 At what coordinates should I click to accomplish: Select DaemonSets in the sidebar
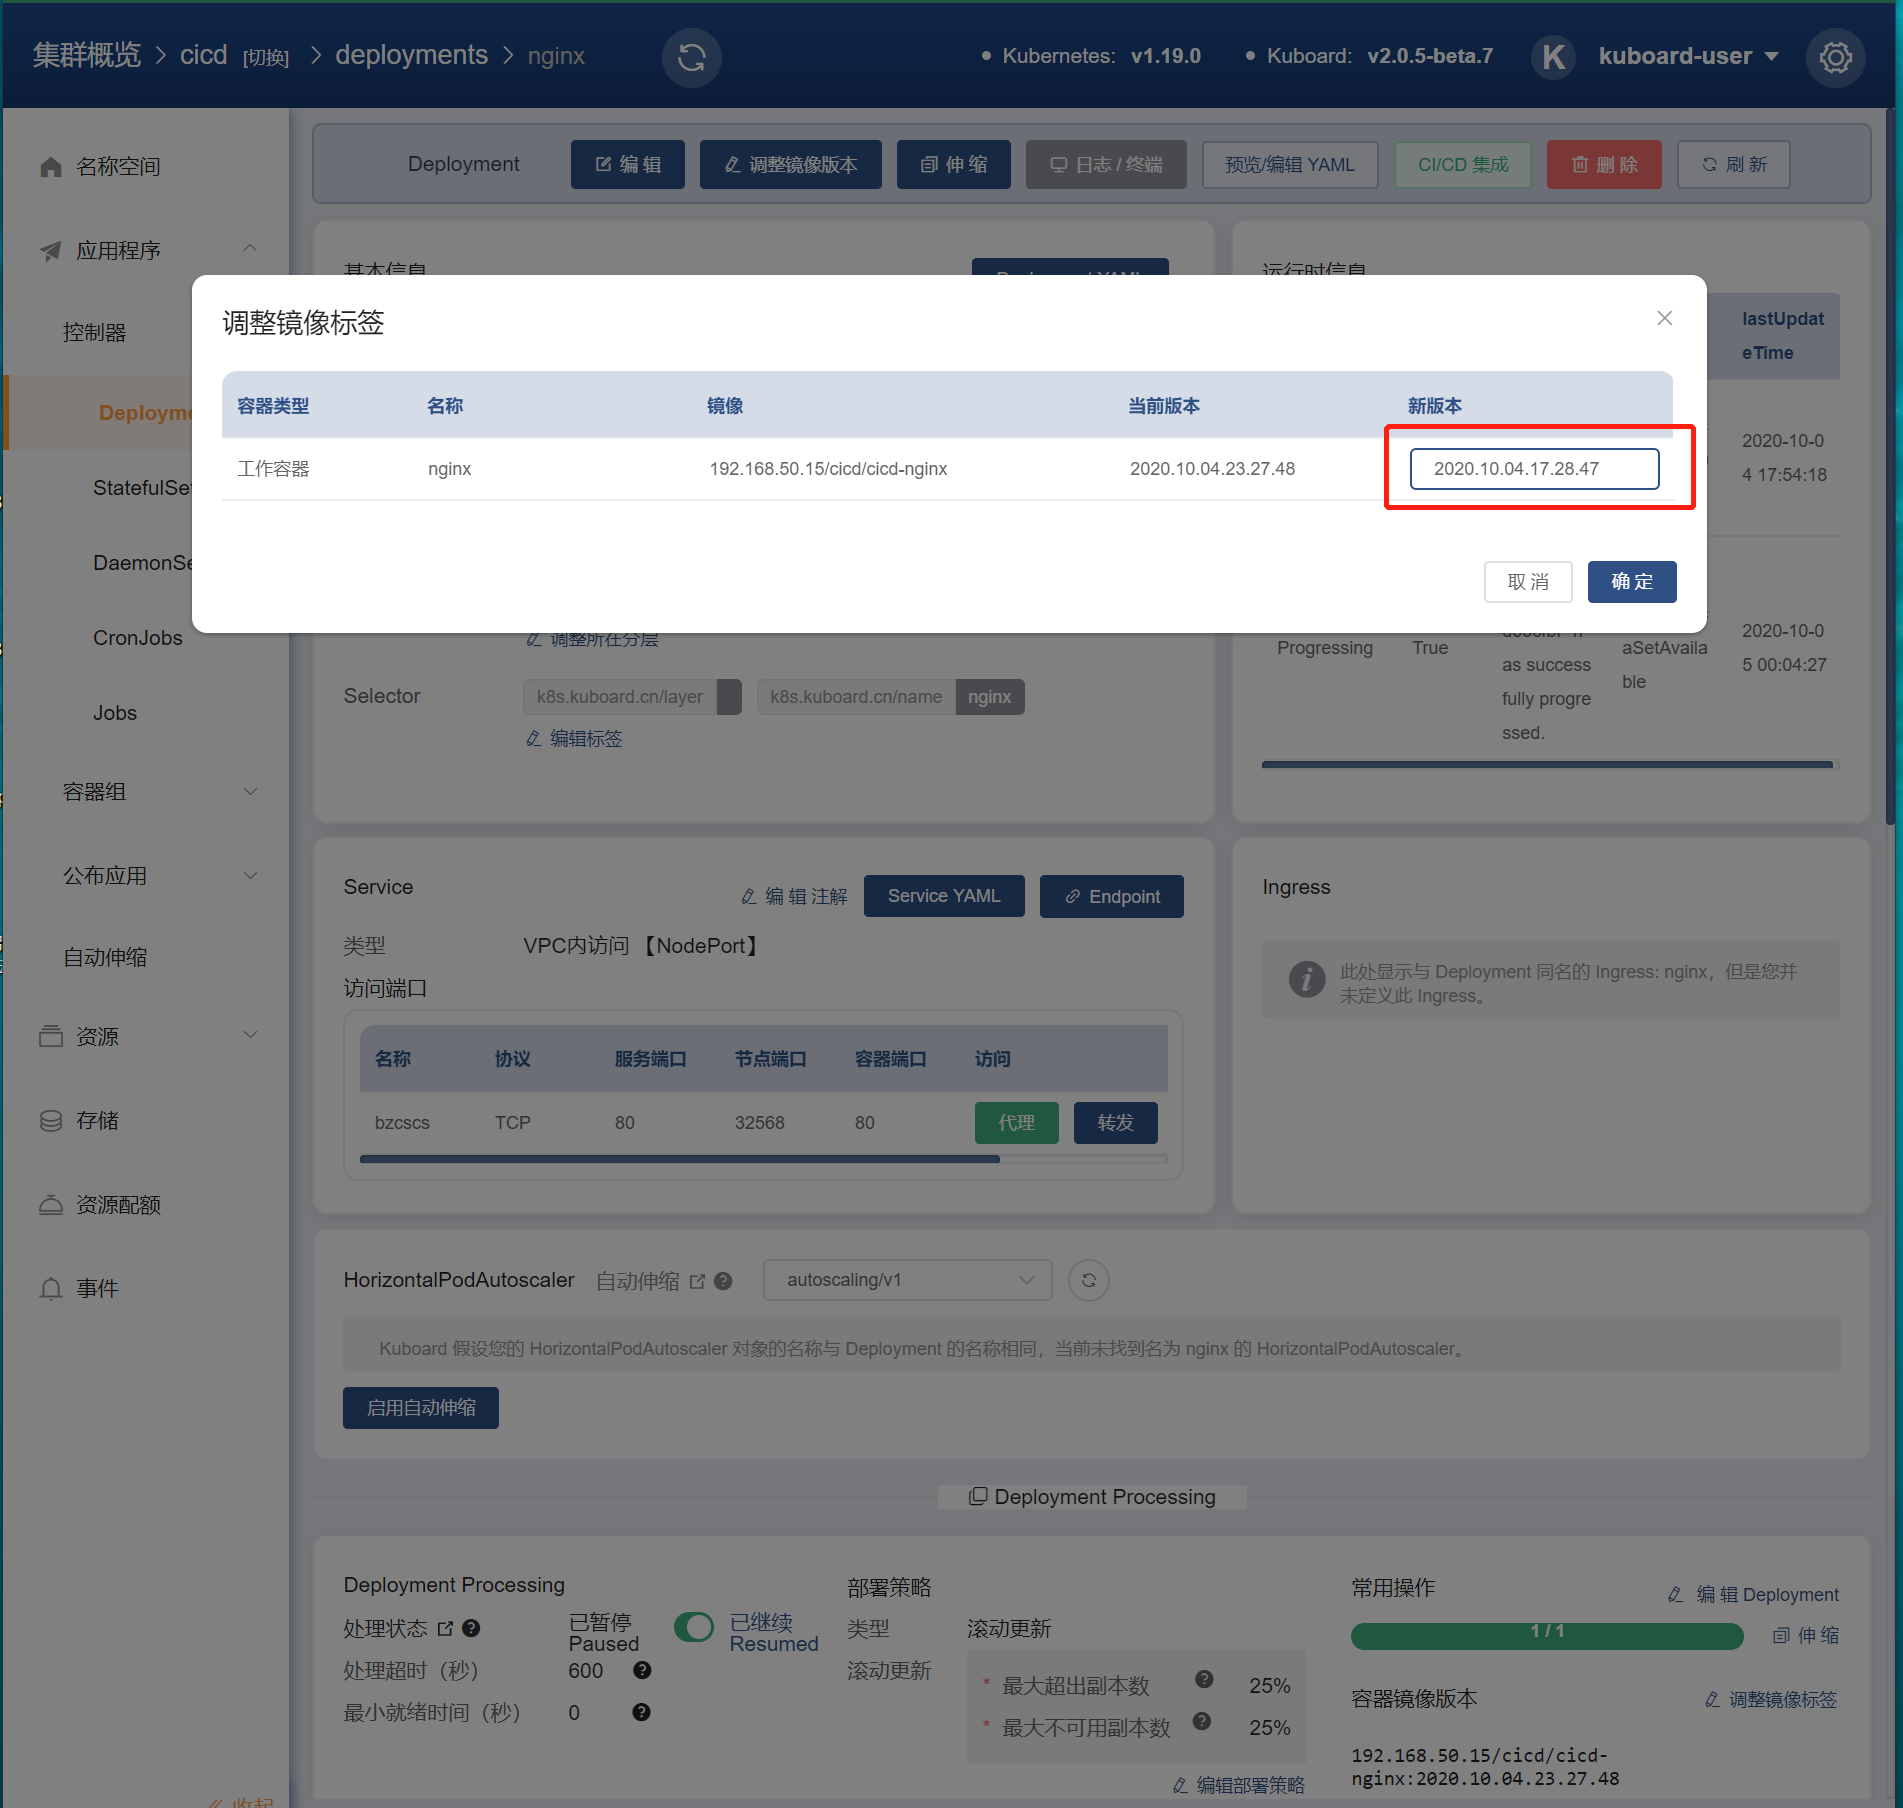142,563
